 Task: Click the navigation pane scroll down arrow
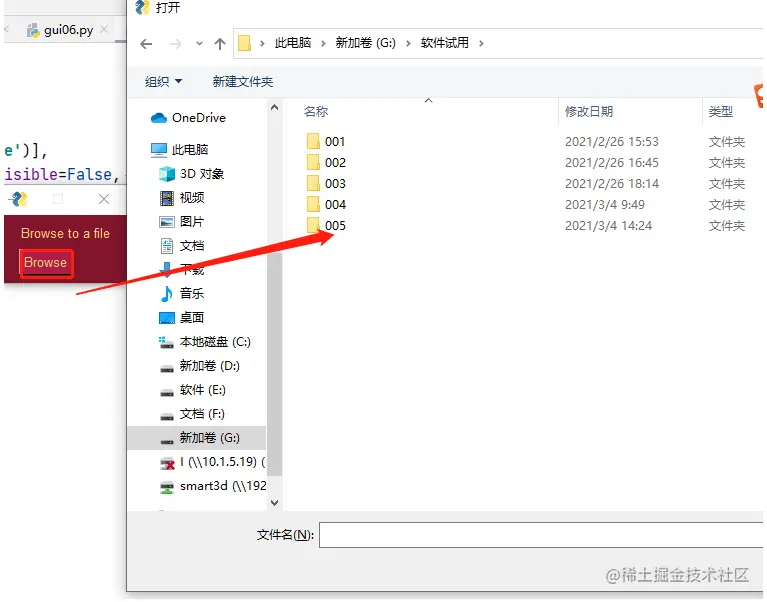coord(274,502)
